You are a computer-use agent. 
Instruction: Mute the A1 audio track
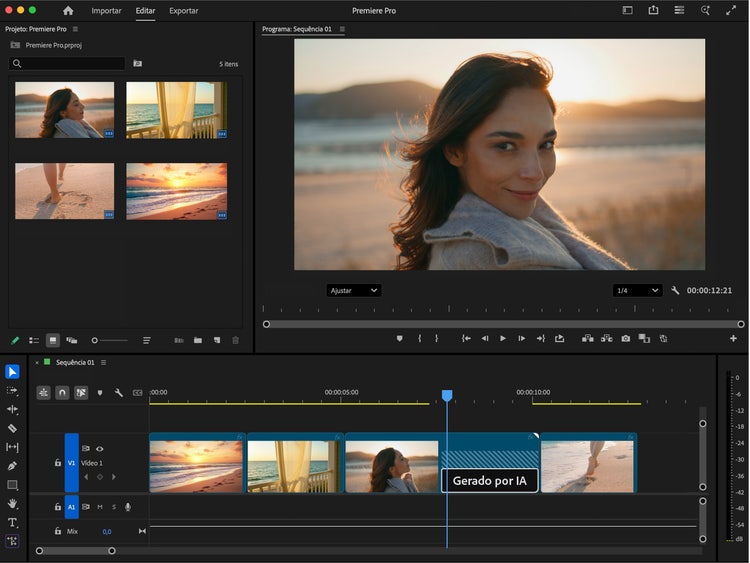(x=100, y=507)
